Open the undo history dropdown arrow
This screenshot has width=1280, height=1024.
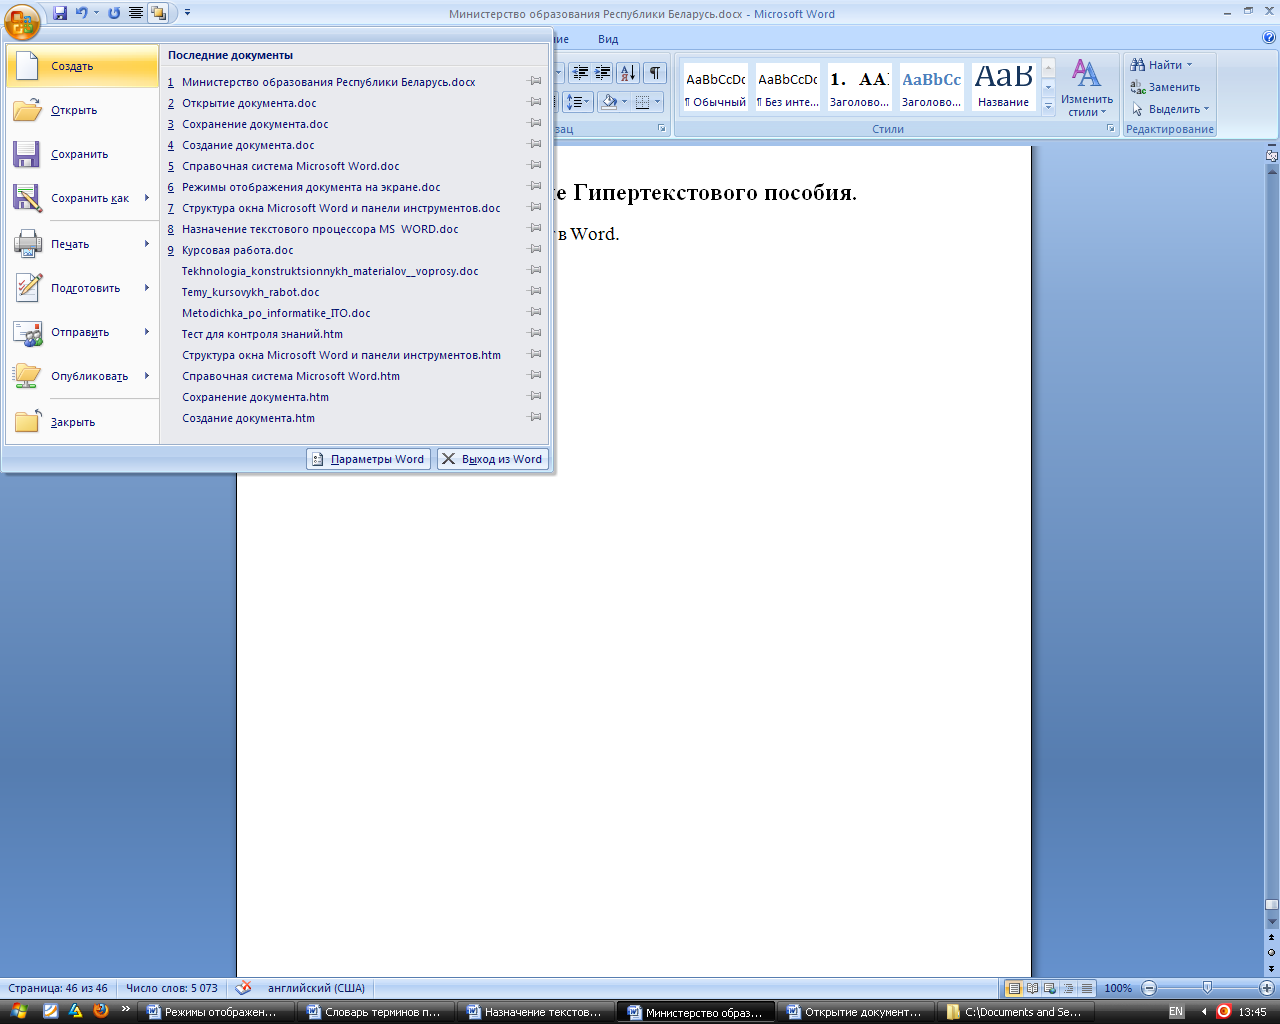click(x=96, y=13)
